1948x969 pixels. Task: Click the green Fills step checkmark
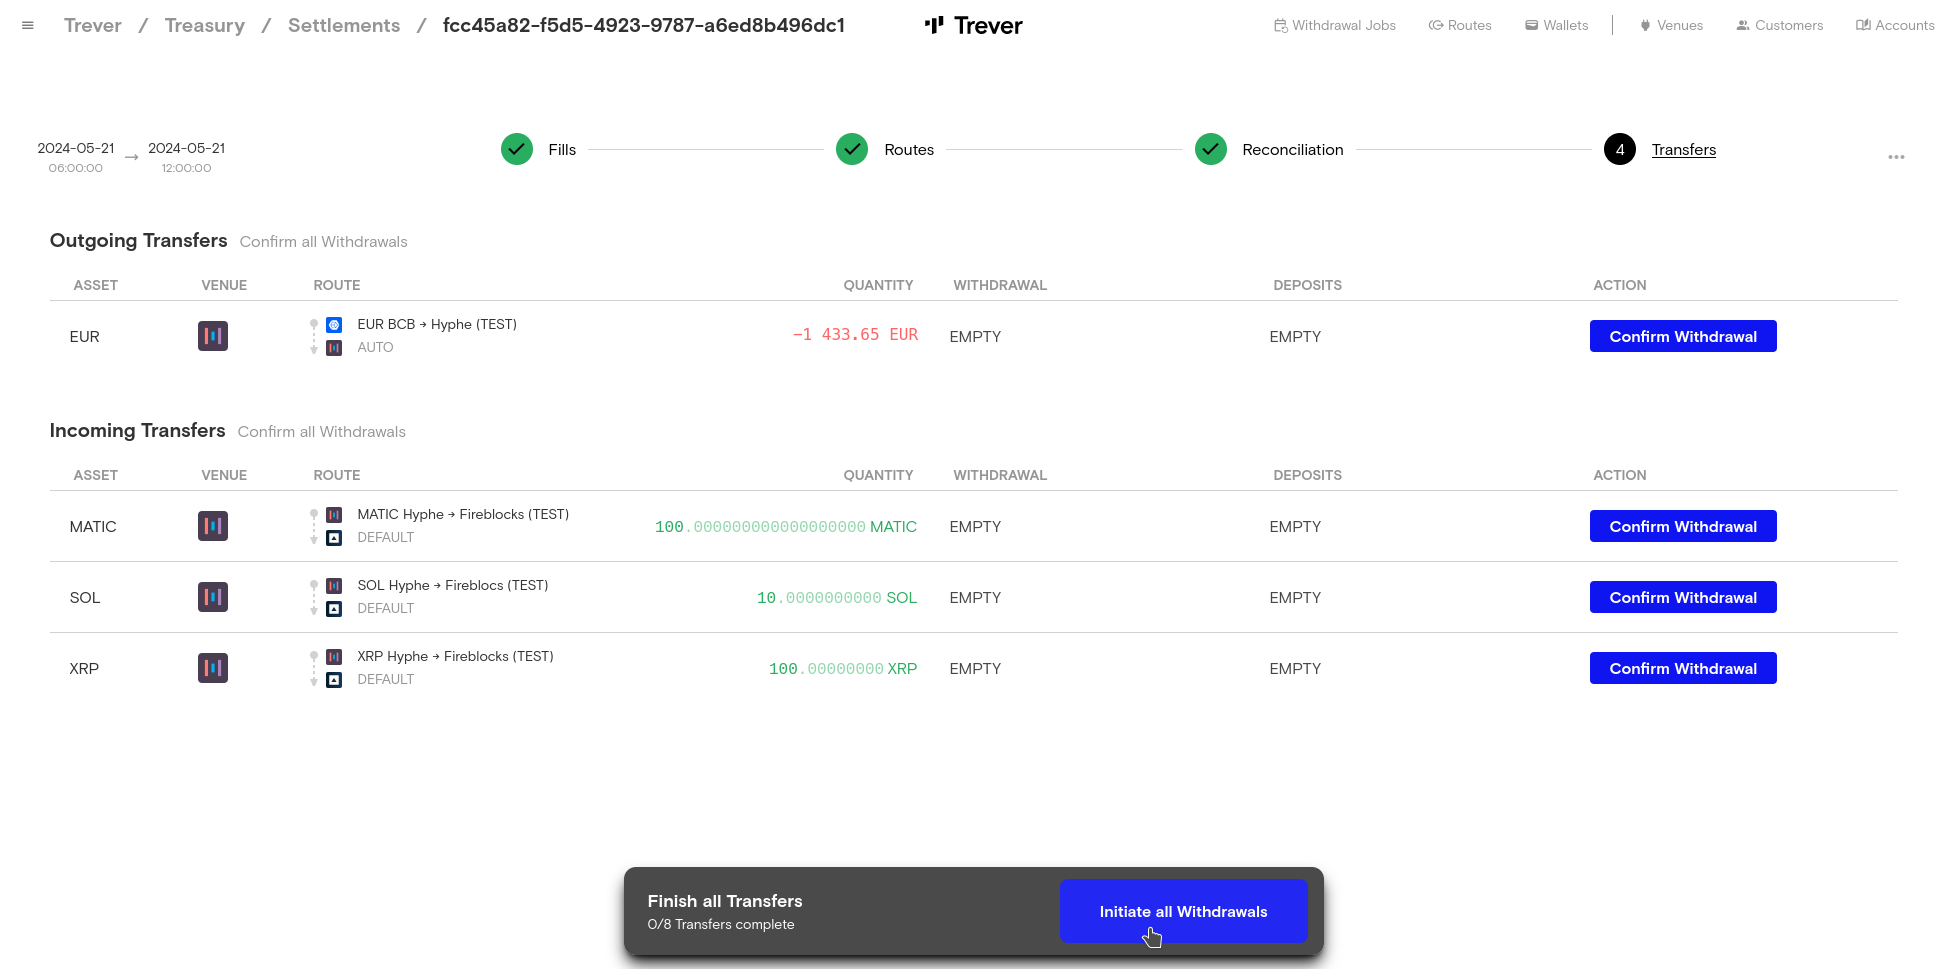pos(517,150)
